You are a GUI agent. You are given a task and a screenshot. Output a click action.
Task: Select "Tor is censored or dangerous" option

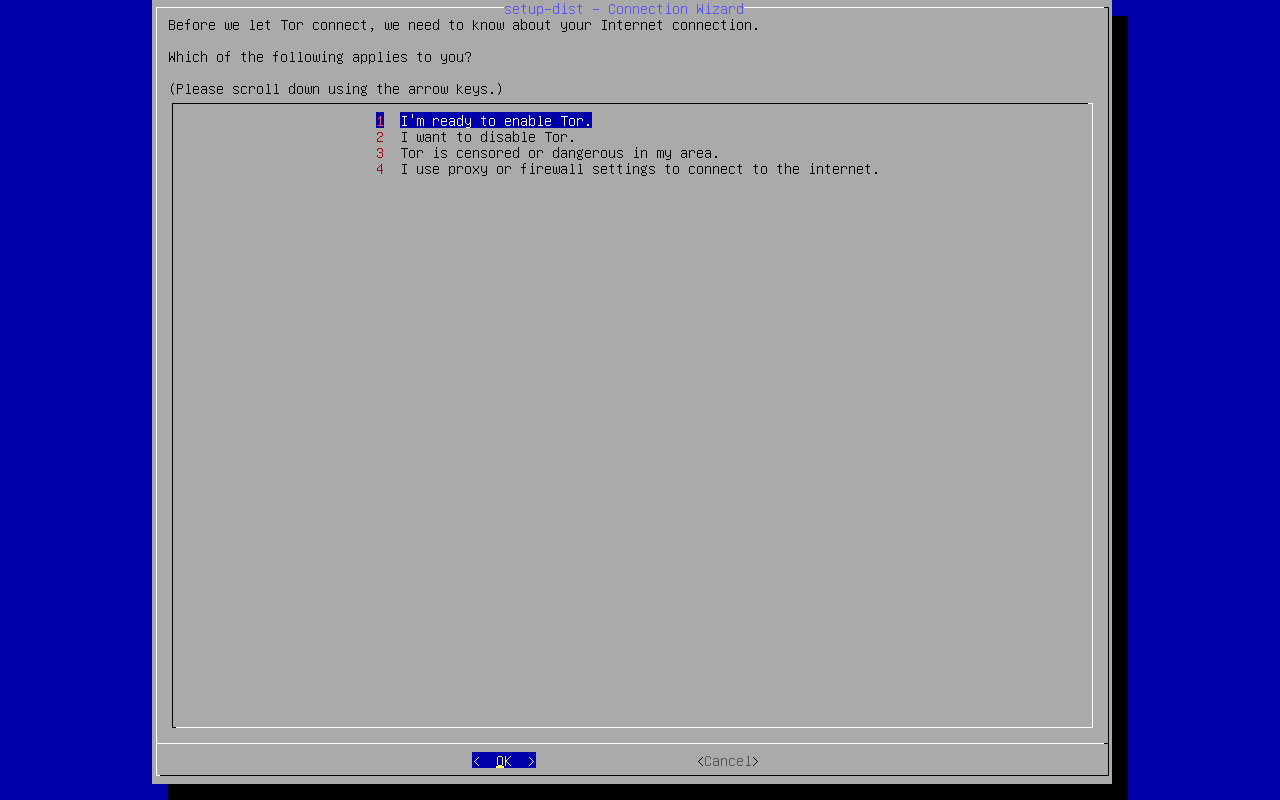point(559,153)
